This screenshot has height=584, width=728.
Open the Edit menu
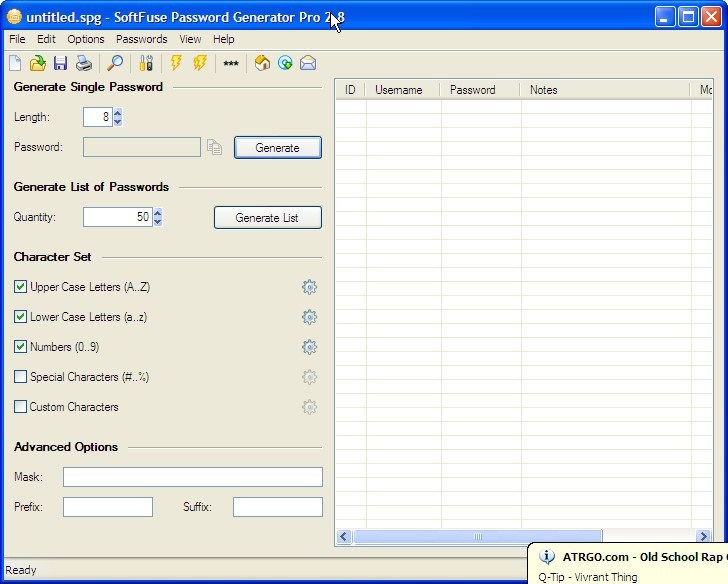[x=46, y=39]
